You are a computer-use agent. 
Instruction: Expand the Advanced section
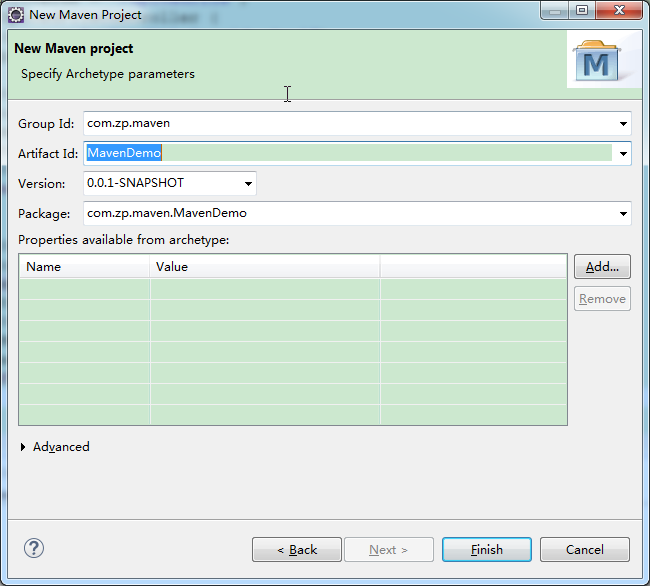click(24, 447)
